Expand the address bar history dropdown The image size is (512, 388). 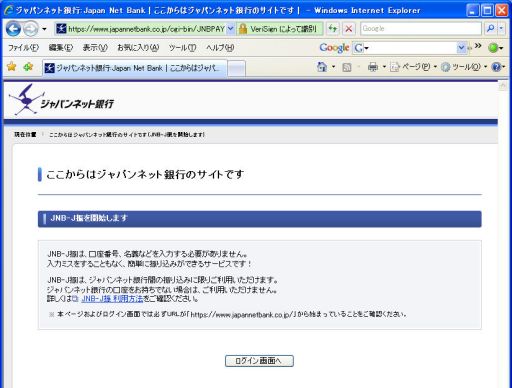click(x=230, y=29)
